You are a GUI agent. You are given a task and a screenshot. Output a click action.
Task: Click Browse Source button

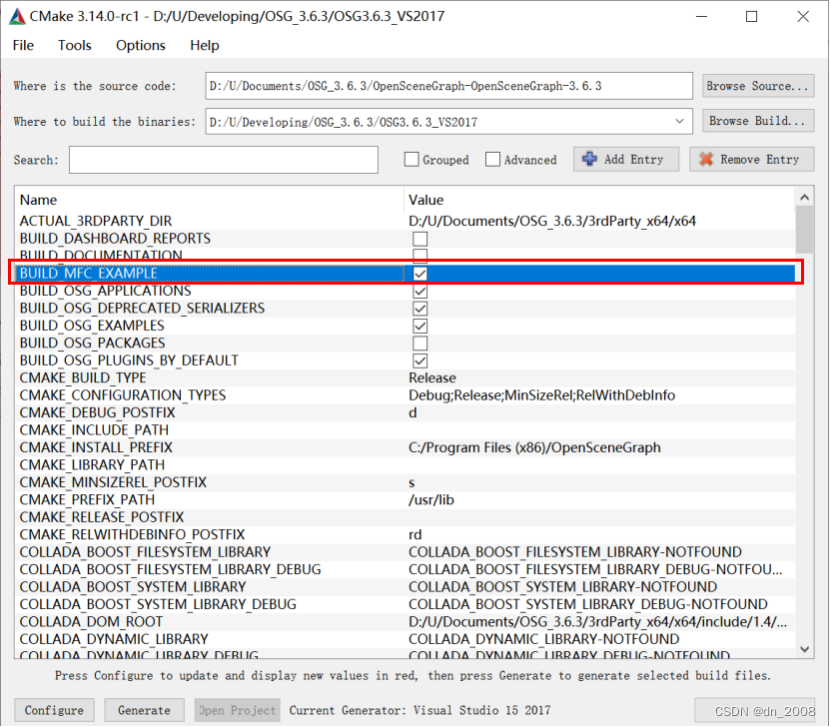(758, 86)
